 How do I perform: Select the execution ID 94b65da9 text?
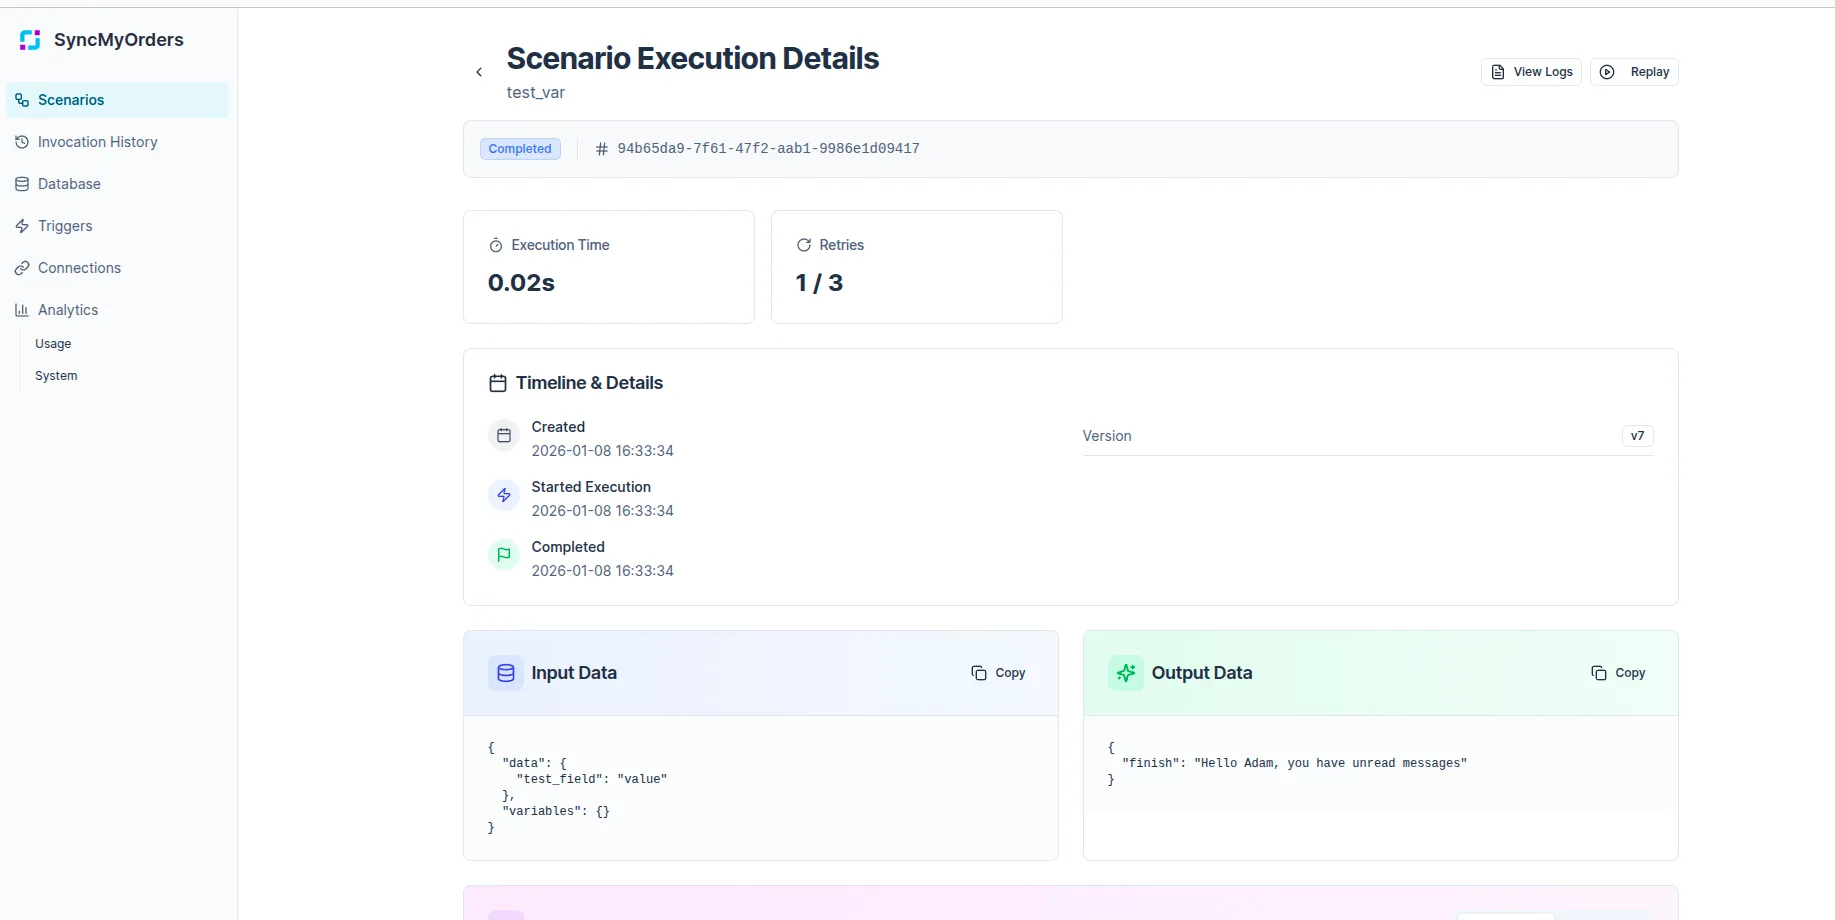click(768, 148)
